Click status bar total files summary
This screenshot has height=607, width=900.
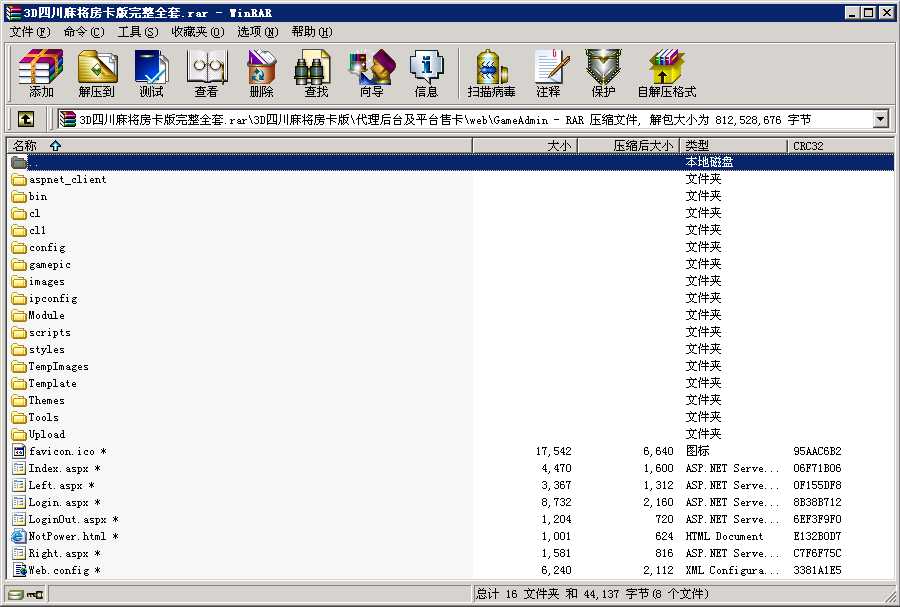pyautogui.click(x=592, y=594)
